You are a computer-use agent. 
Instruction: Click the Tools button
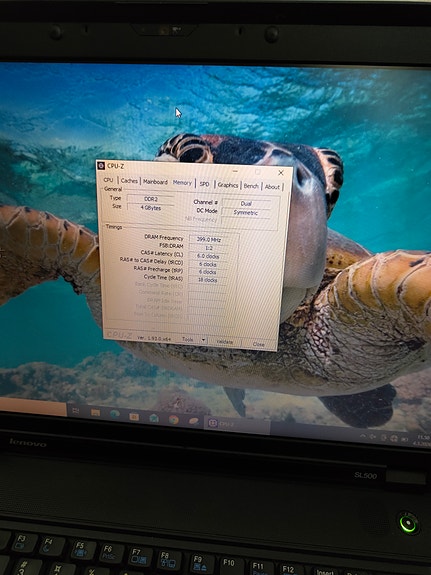pyautogui.click(x=187, y=340)
